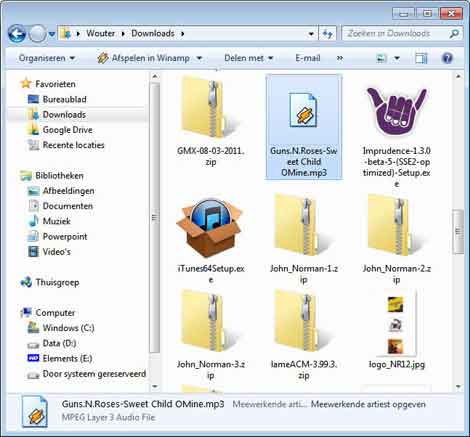Click the E-mail toolbar button
The image size is (470, 437).
[307, 58]
